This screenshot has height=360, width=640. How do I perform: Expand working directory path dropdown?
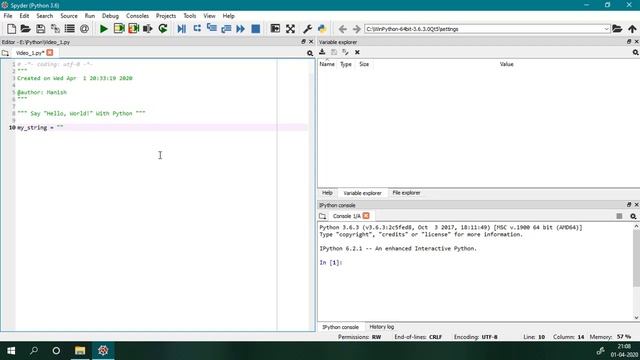tap(607, 29)
